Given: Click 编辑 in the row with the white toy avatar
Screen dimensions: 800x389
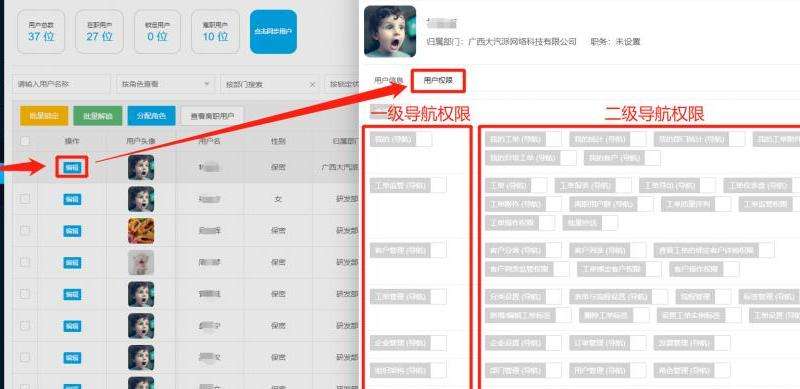Looking at the screenshot, I should [72, 262].
